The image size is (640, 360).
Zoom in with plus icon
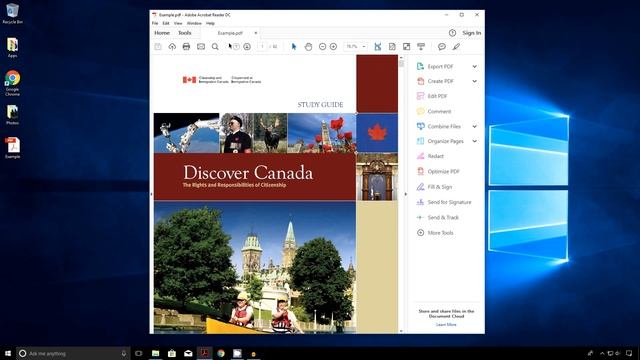333,47
